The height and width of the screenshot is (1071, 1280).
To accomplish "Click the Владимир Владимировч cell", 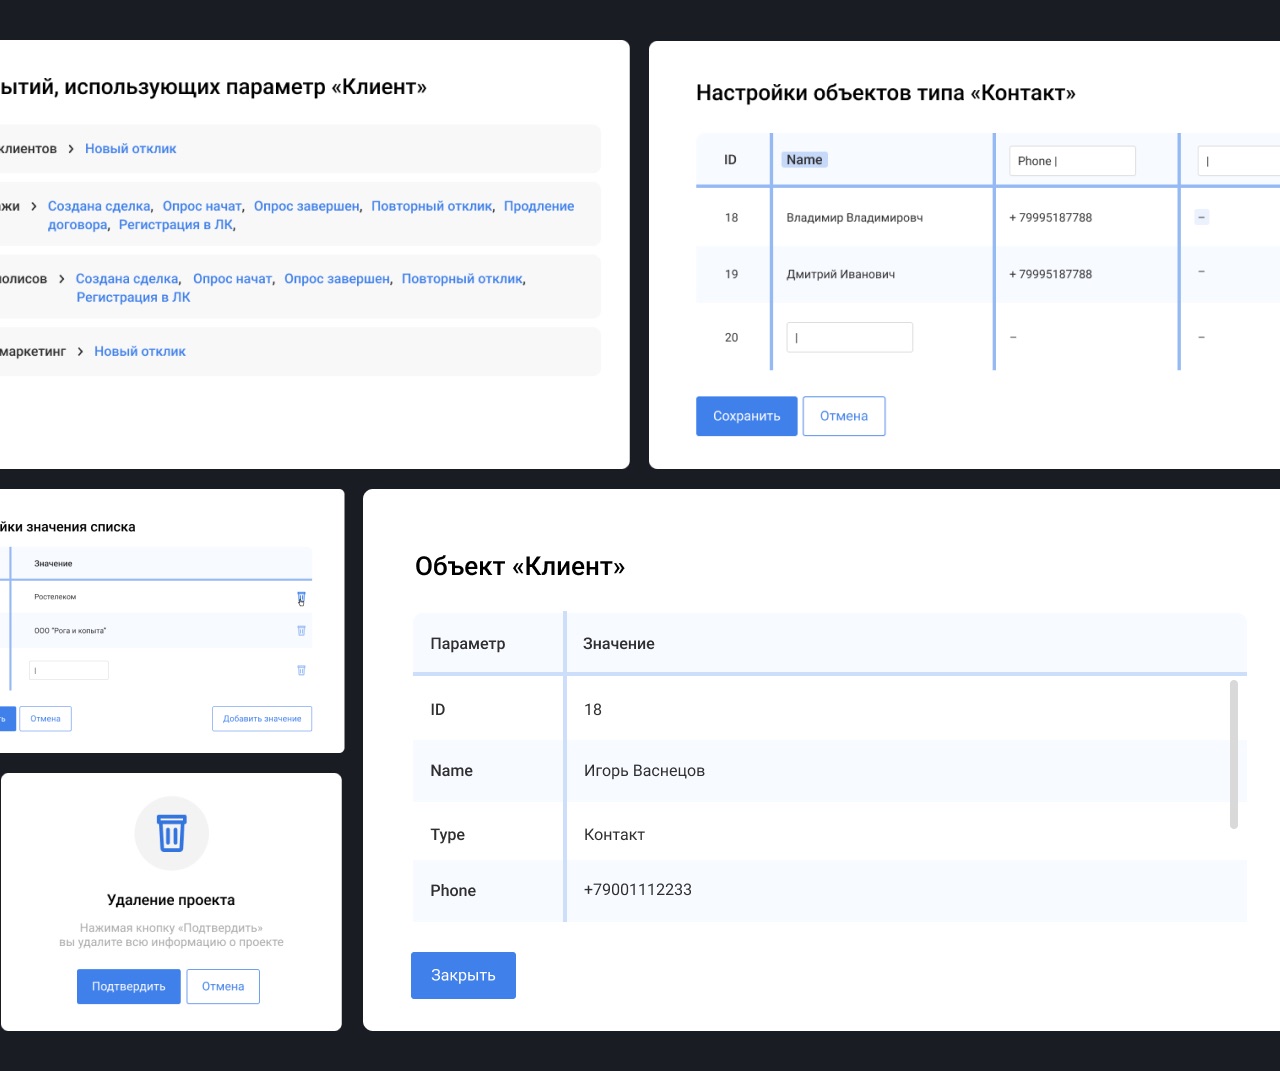I will [854, 217].
